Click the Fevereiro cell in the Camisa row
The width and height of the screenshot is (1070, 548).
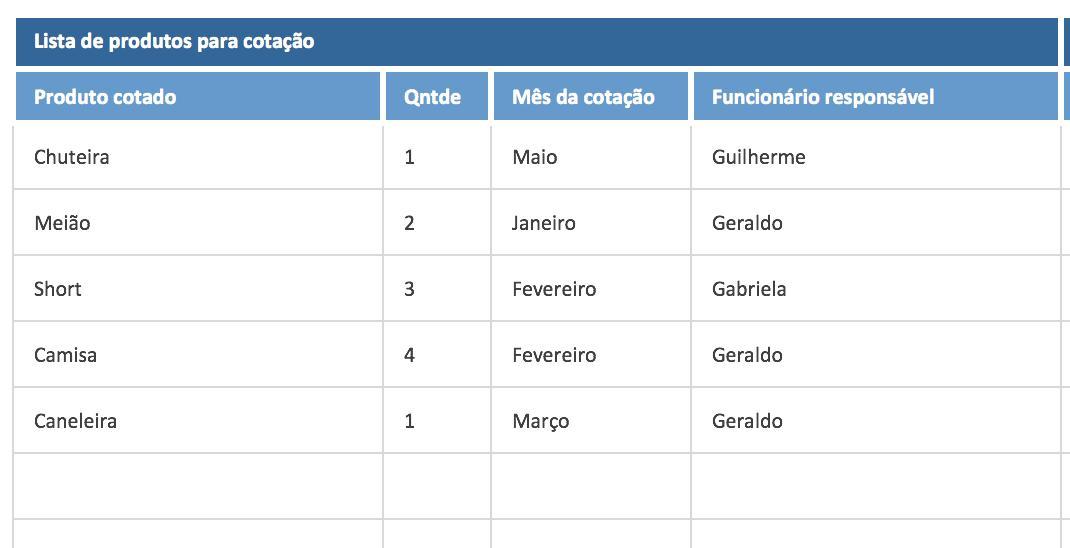(x=590, y=355)
